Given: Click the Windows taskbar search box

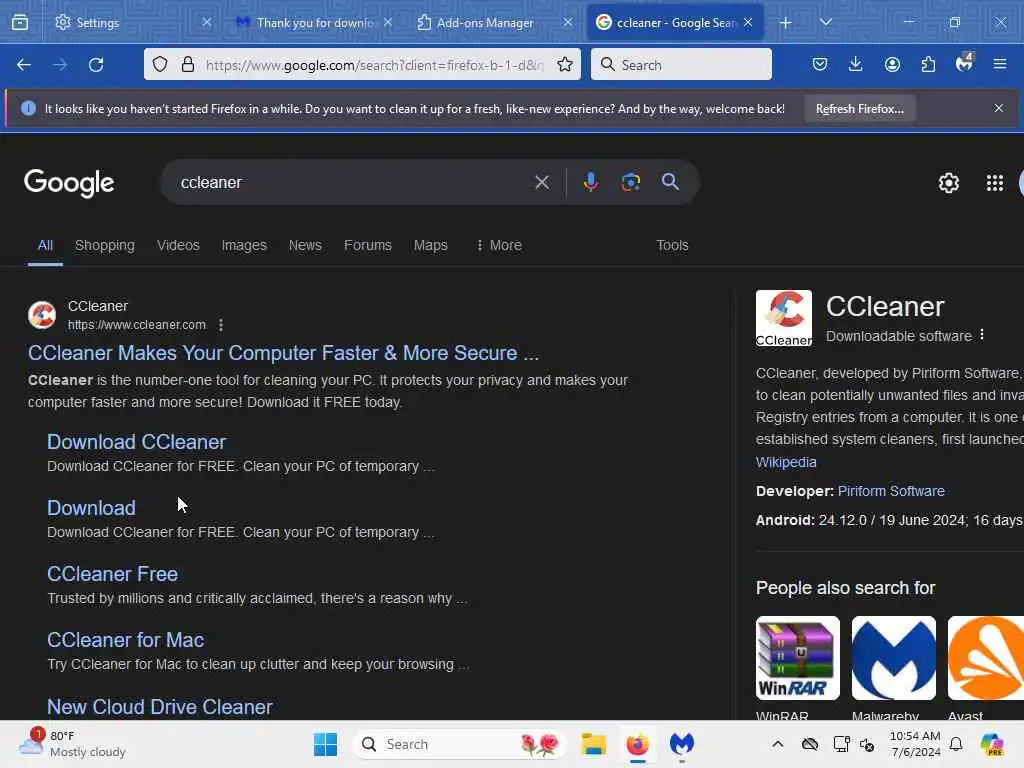Looking at the screenshot, I should 460,744.
